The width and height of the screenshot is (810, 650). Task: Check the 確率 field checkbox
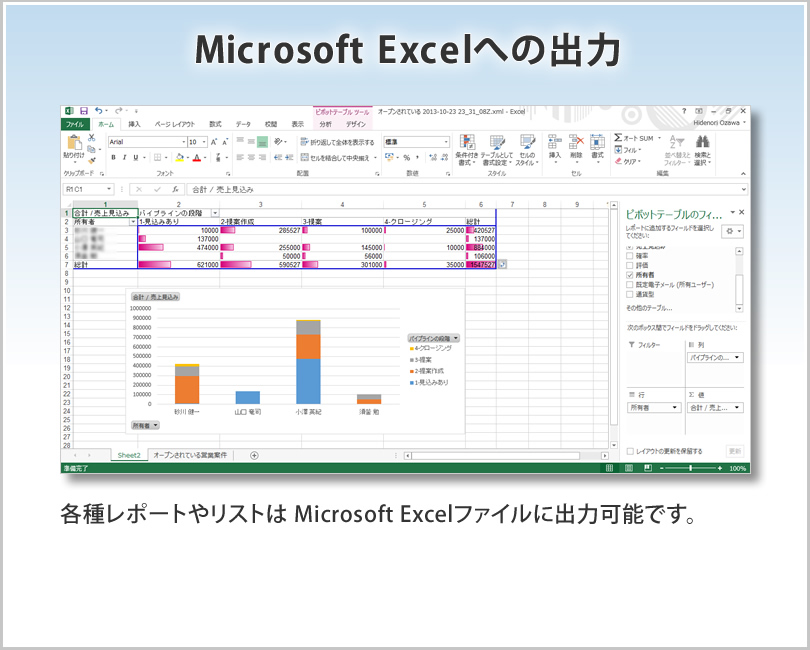629,256
